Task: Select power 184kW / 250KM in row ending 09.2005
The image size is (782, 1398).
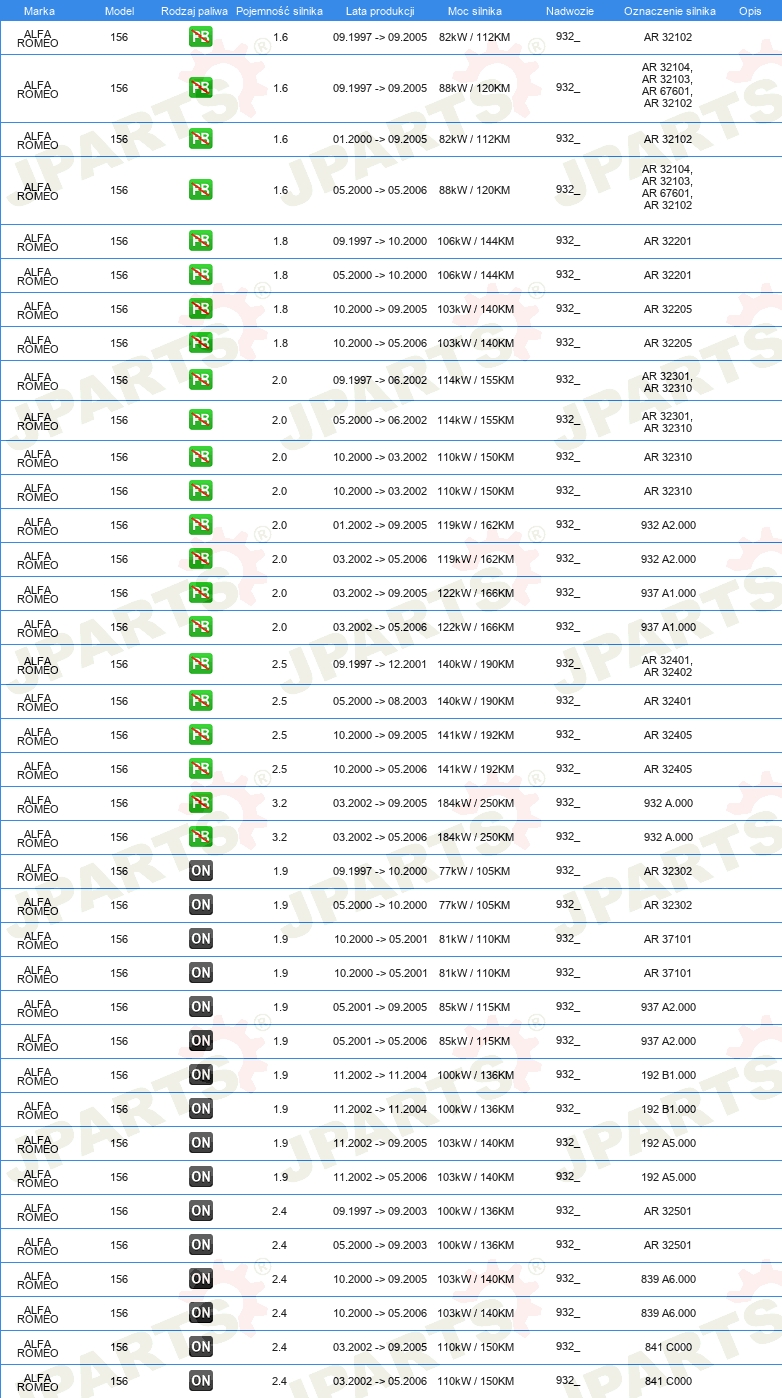Action: pos(476,803)
